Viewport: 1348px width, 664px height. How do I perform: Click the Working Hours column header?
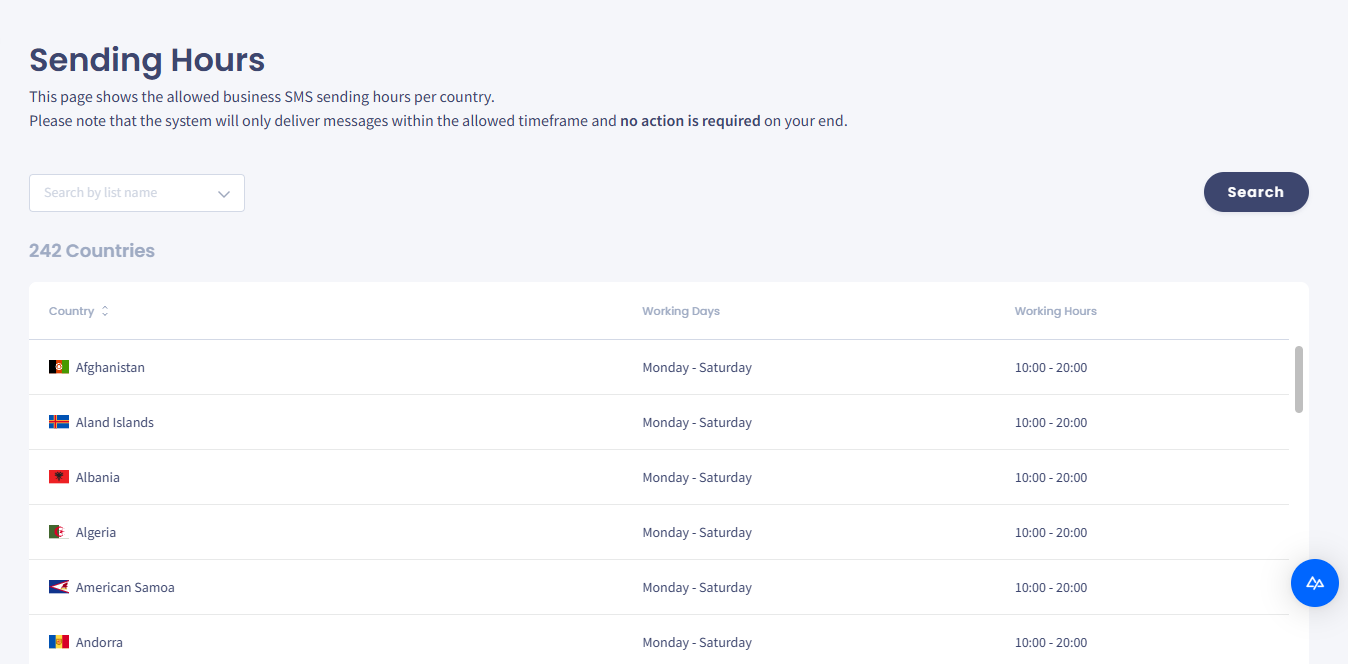[1056, 311]
